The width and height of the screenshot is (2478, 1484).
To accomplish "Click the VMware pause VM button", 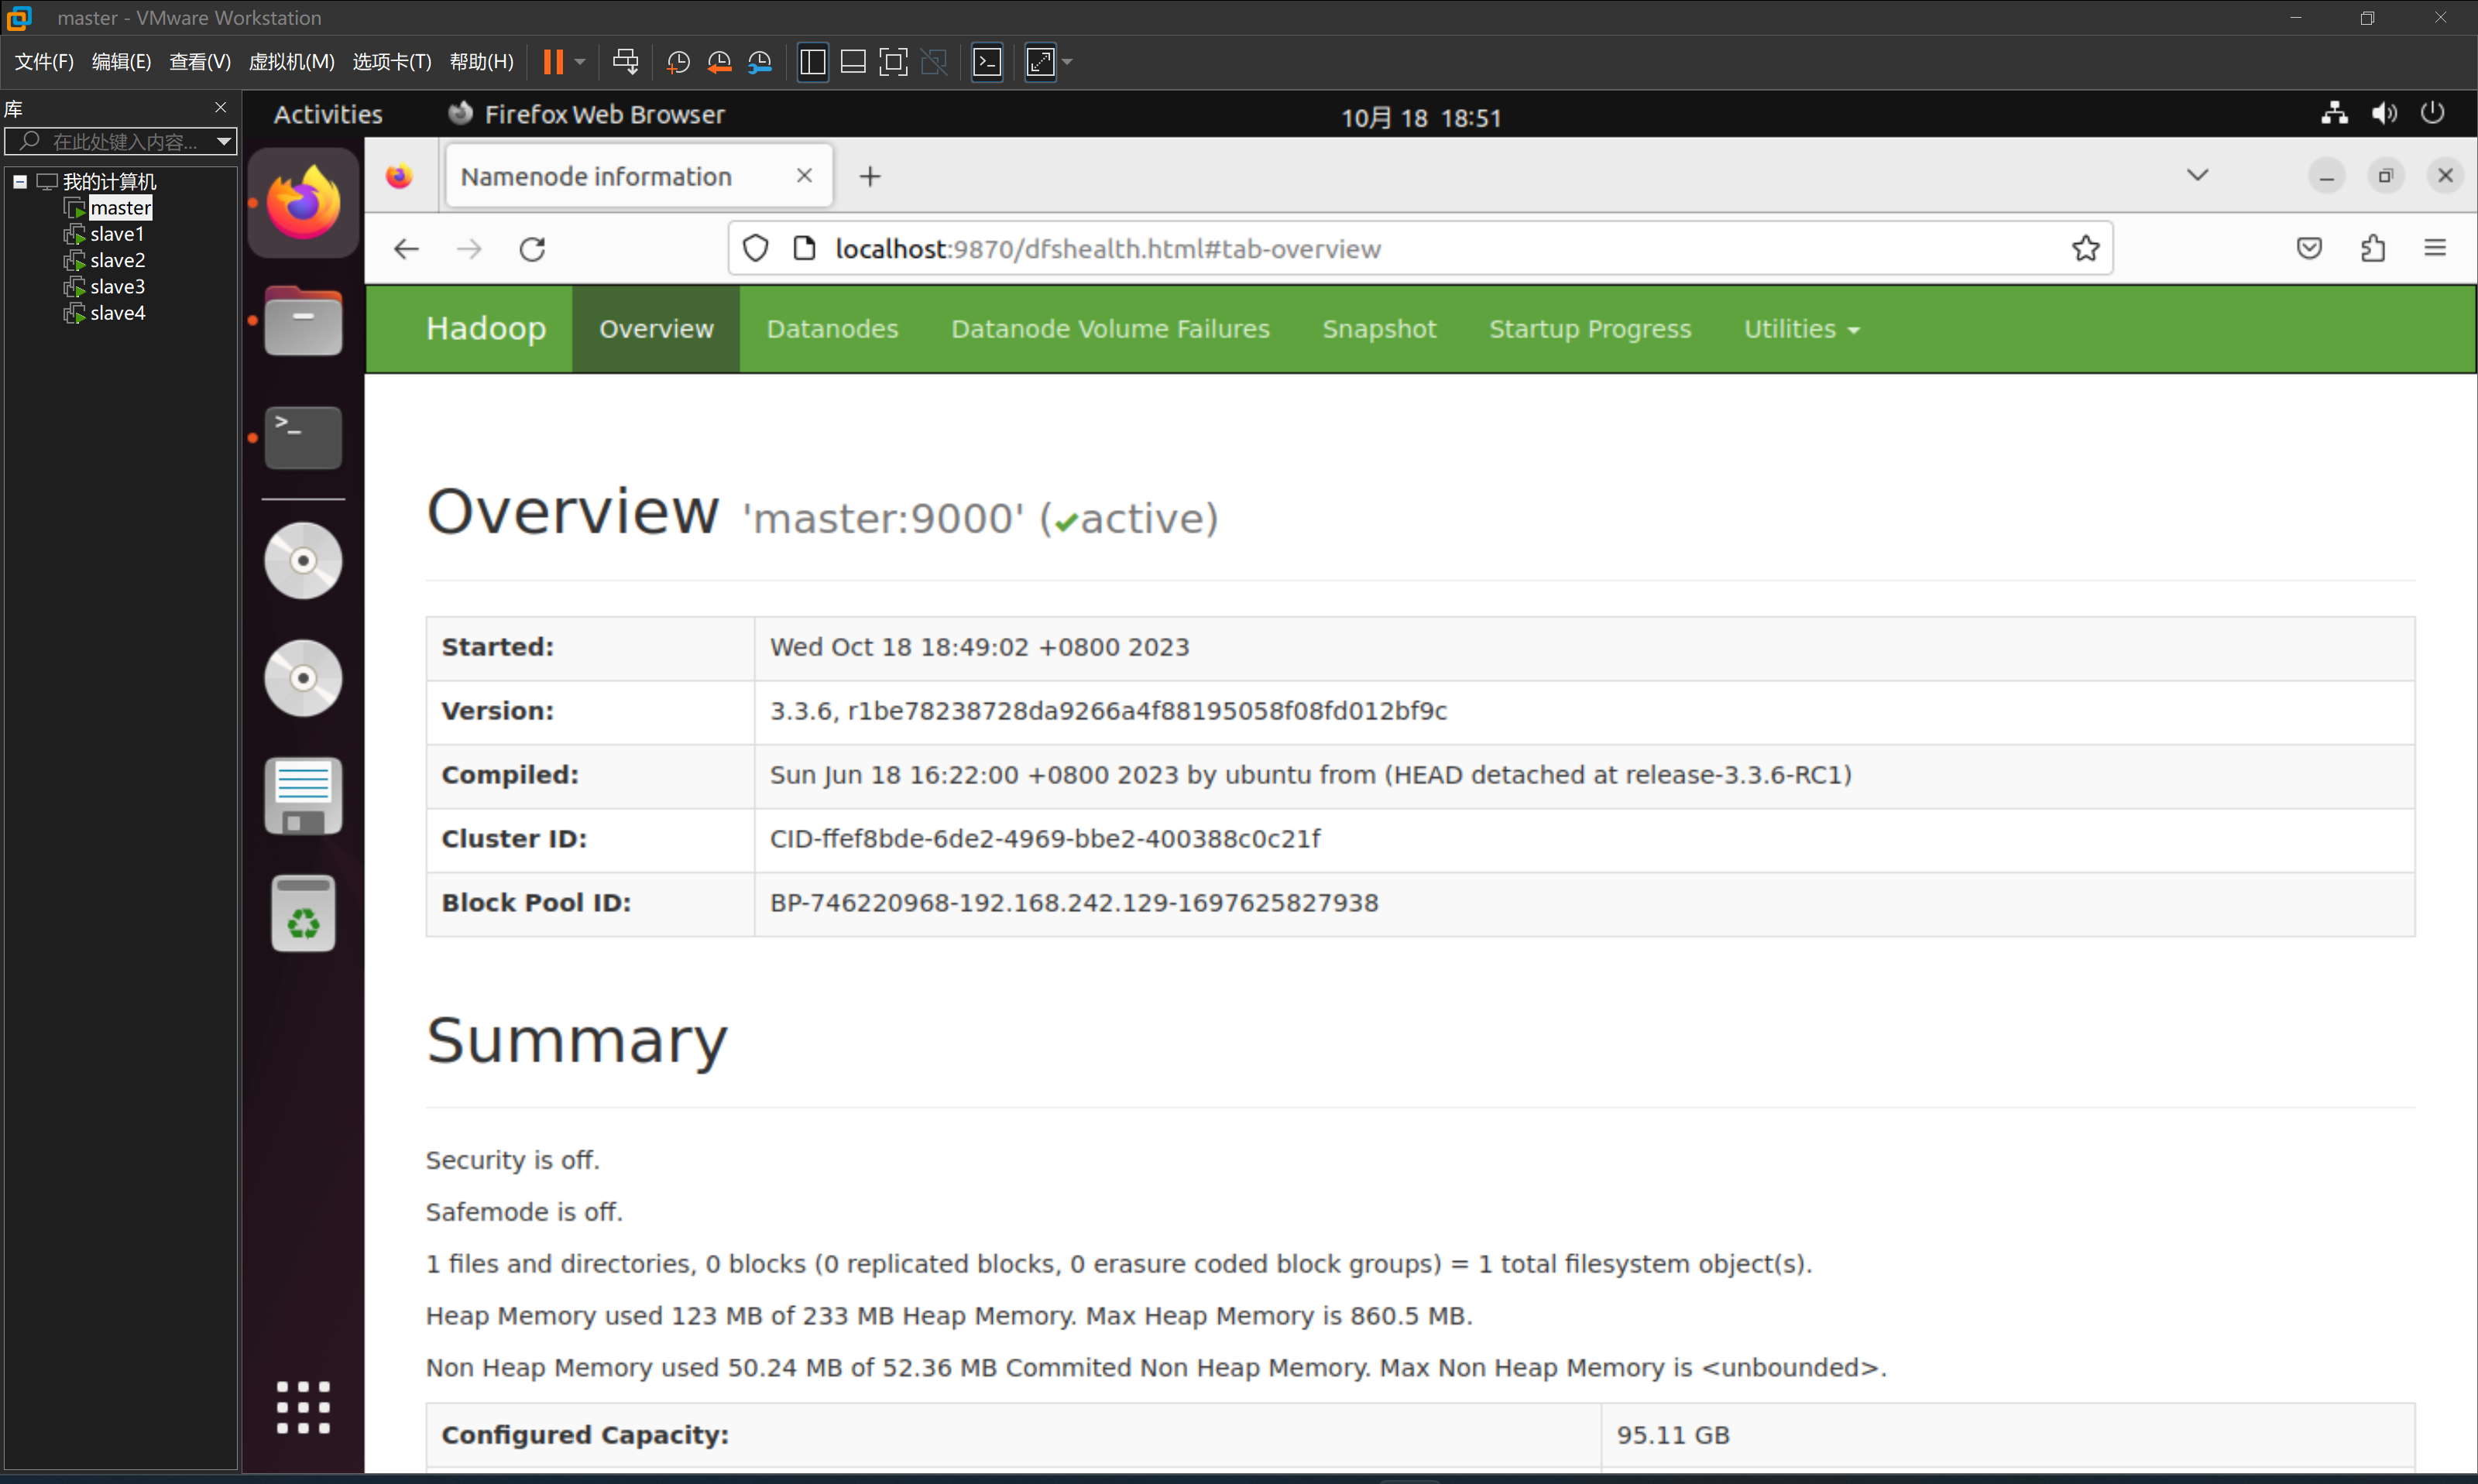I will coord(553,62).
